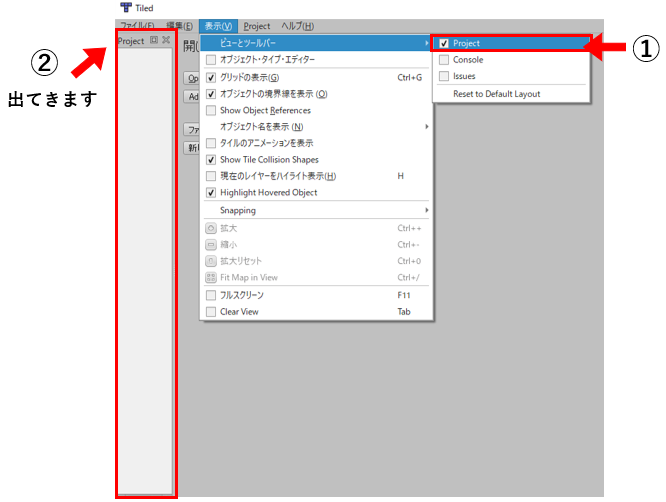Close the Project panel with its X icon
666x502 pixels.
tap(166, 40)
